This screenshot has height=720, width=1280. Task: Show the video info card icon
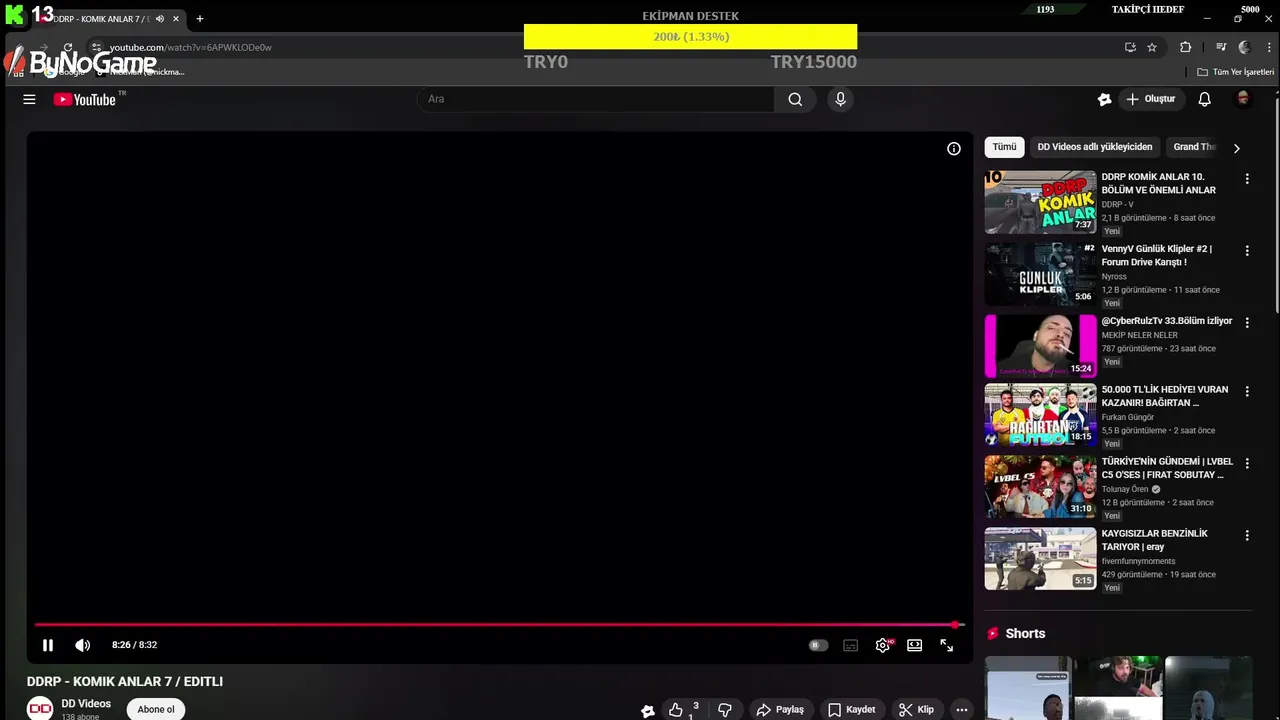954,148
